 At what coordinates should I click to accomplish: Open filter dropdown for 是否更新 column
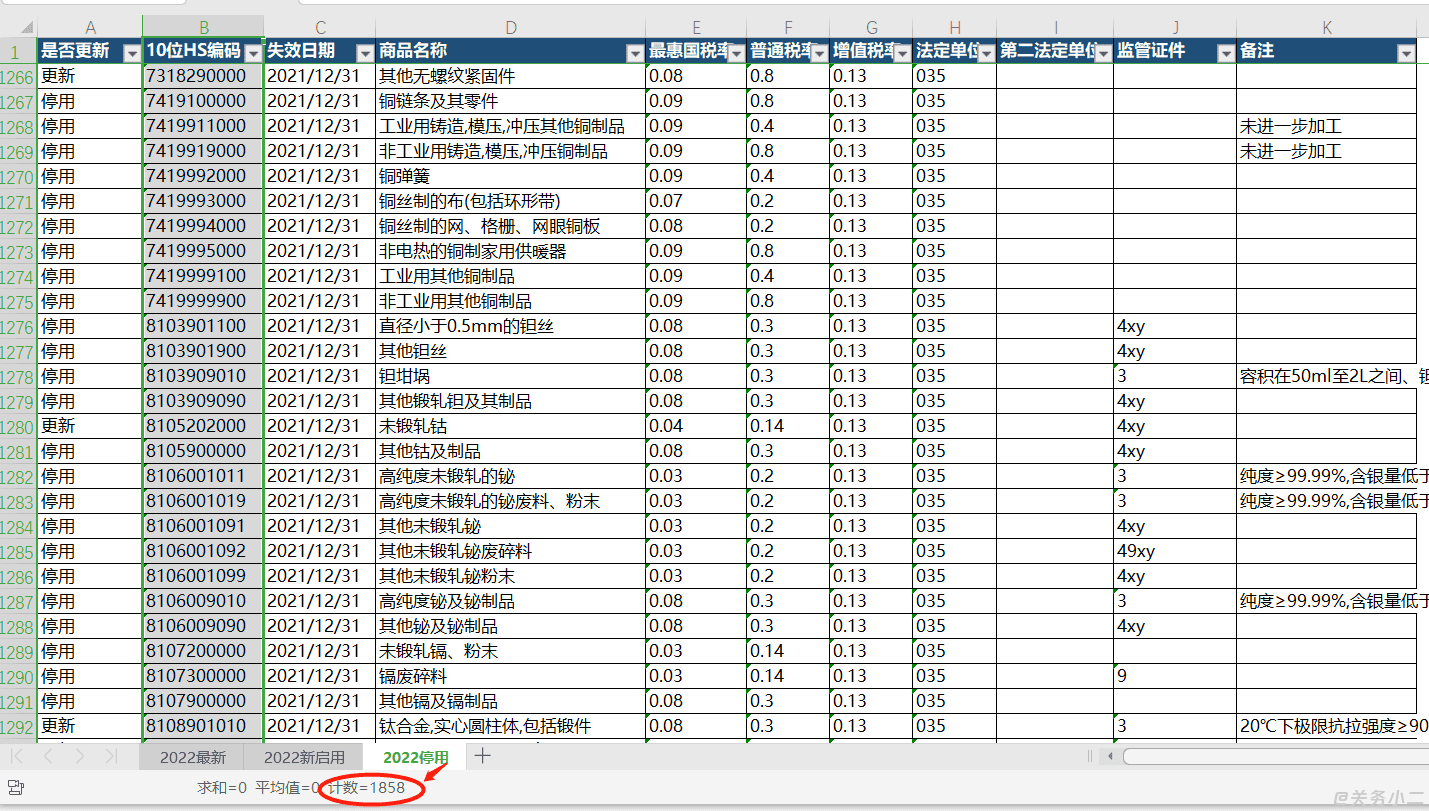point(131,53)
